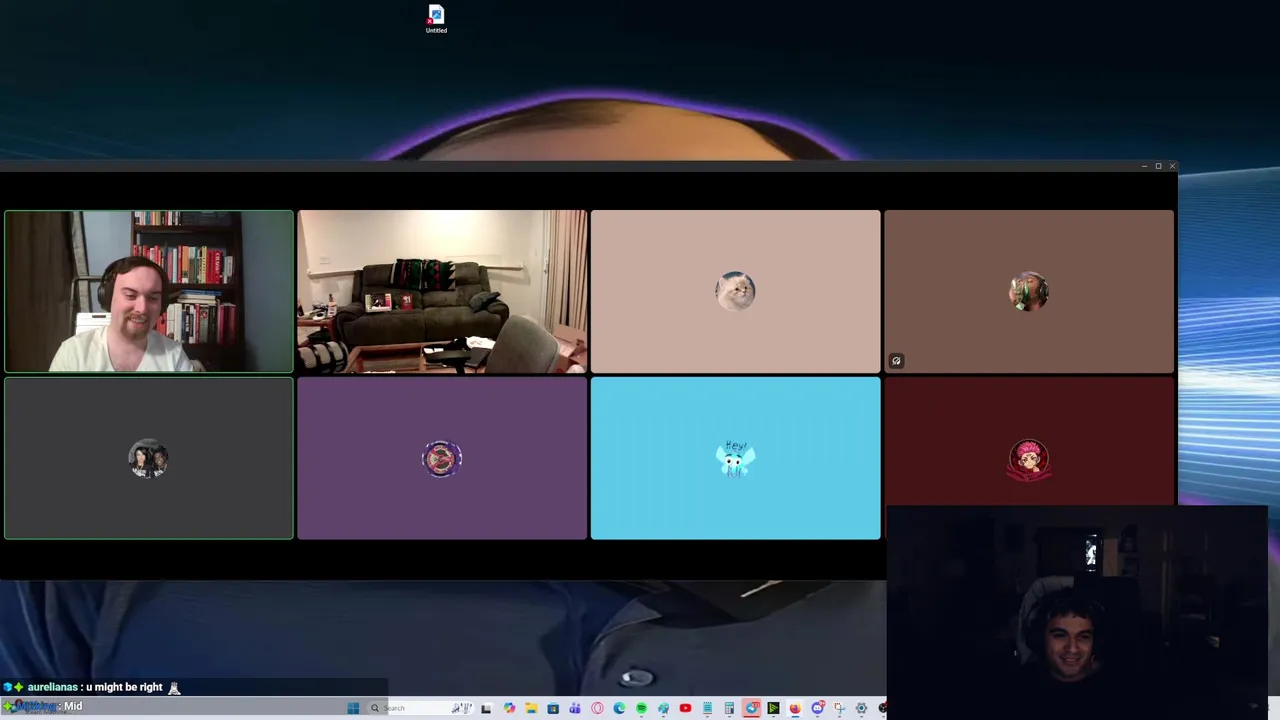
Task: Select the Untitled desktop file icon
Action: click(436, 19)
